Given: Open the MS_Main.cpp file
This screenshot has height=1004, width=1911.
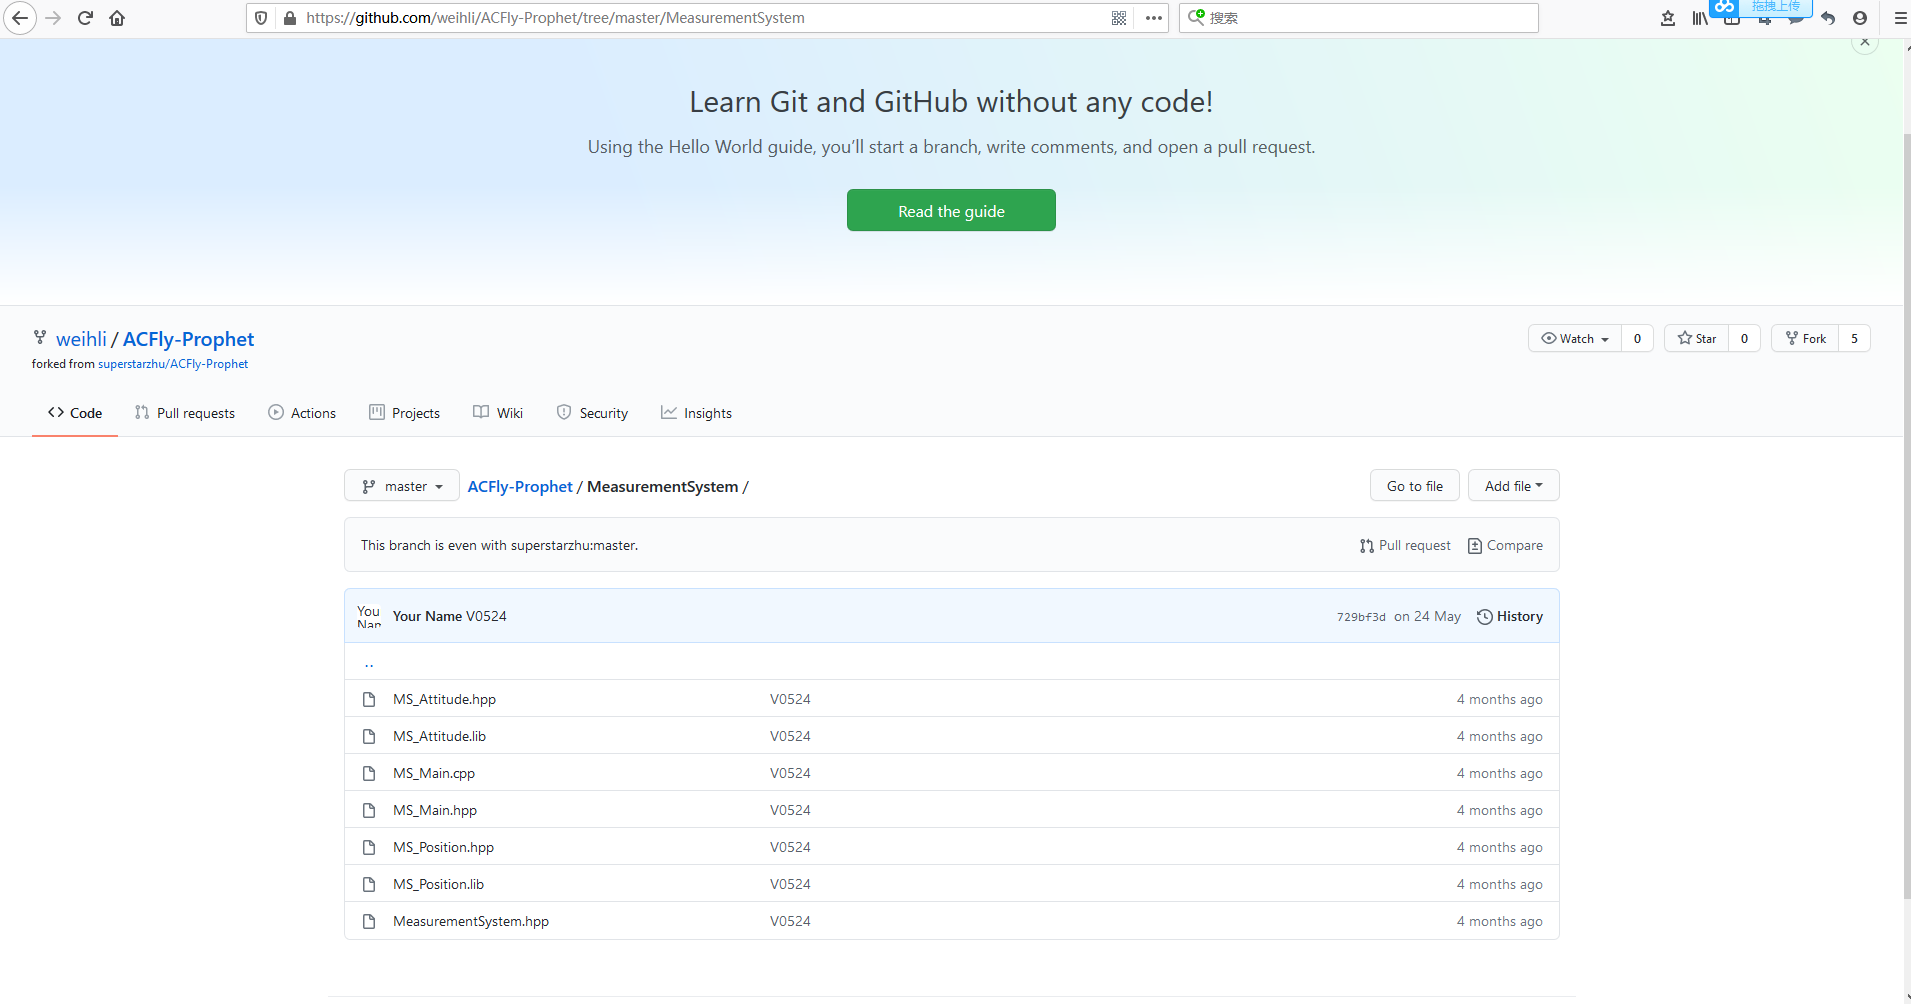Looking at the screenshot, I should click(x=434, y=773).
